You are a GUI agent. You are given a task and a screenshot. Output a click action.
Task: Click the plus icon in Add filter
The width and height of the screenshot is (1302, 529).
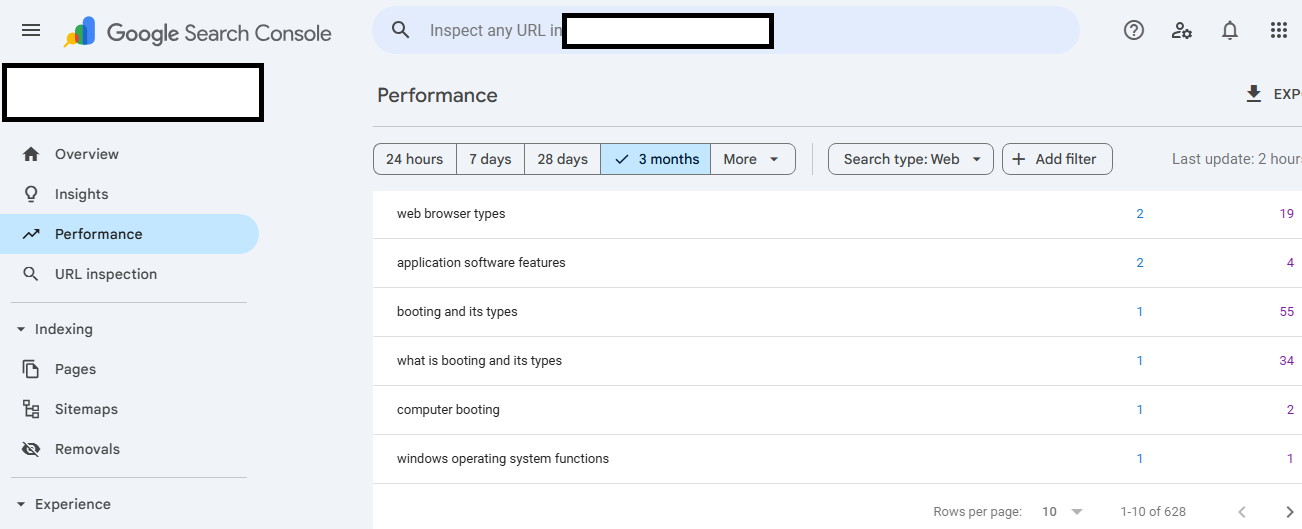pyautogui.click(x=1019, y=159)
